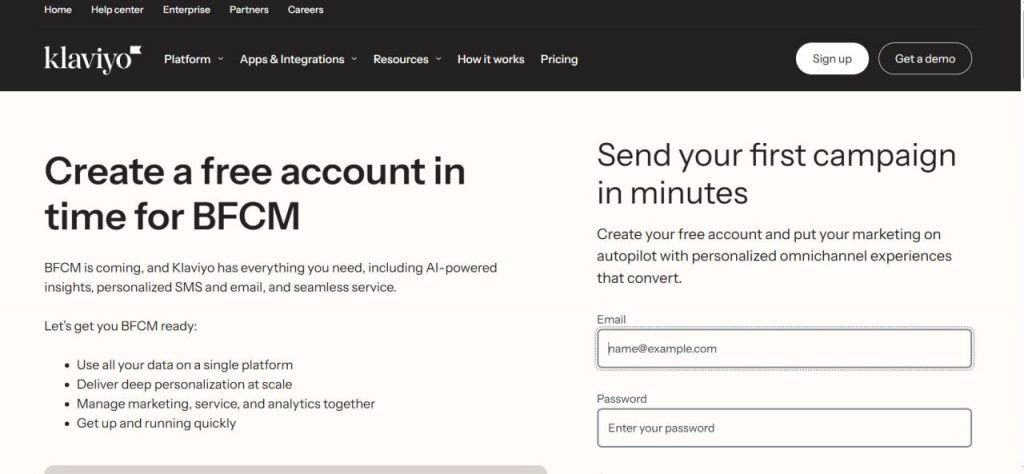
Task: Click the Email field label
Action: [x=611, y=319]
